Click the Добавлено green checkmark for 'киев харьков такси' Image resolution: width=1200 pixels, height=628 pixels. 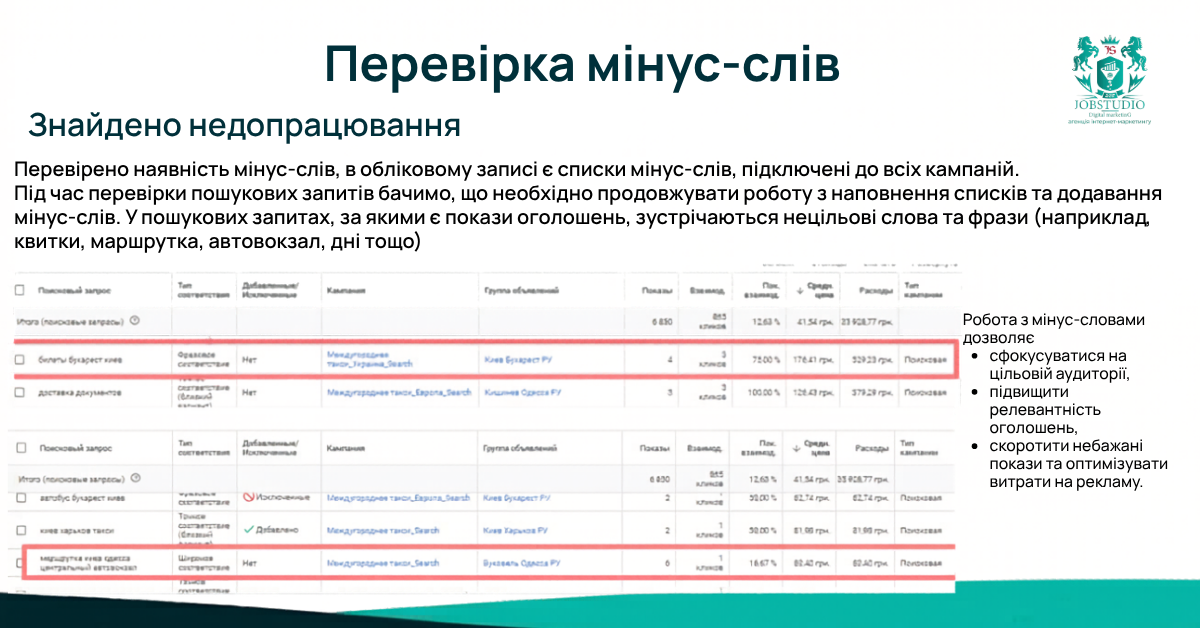point(251,528)
